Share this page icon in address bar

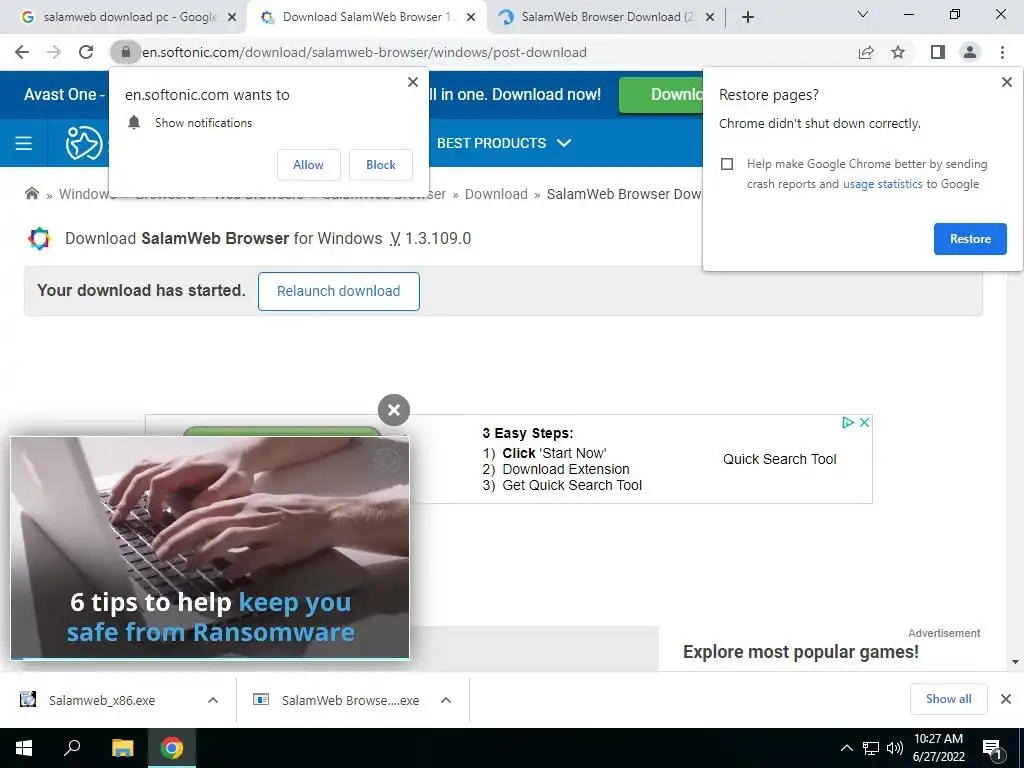coord(866,52)
